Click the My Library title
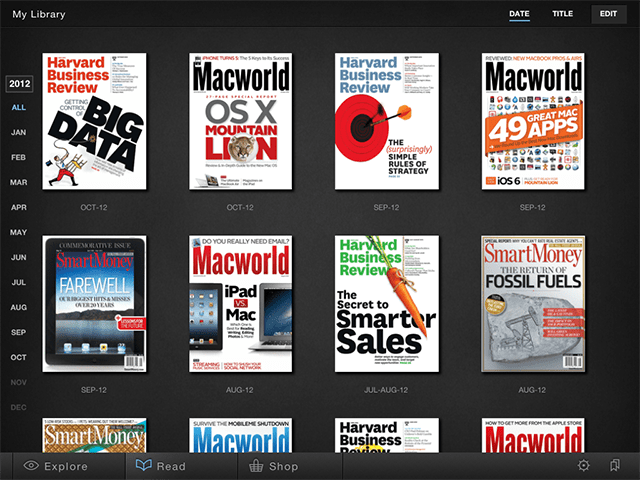640x480 pixels. [x=39, y=14]
